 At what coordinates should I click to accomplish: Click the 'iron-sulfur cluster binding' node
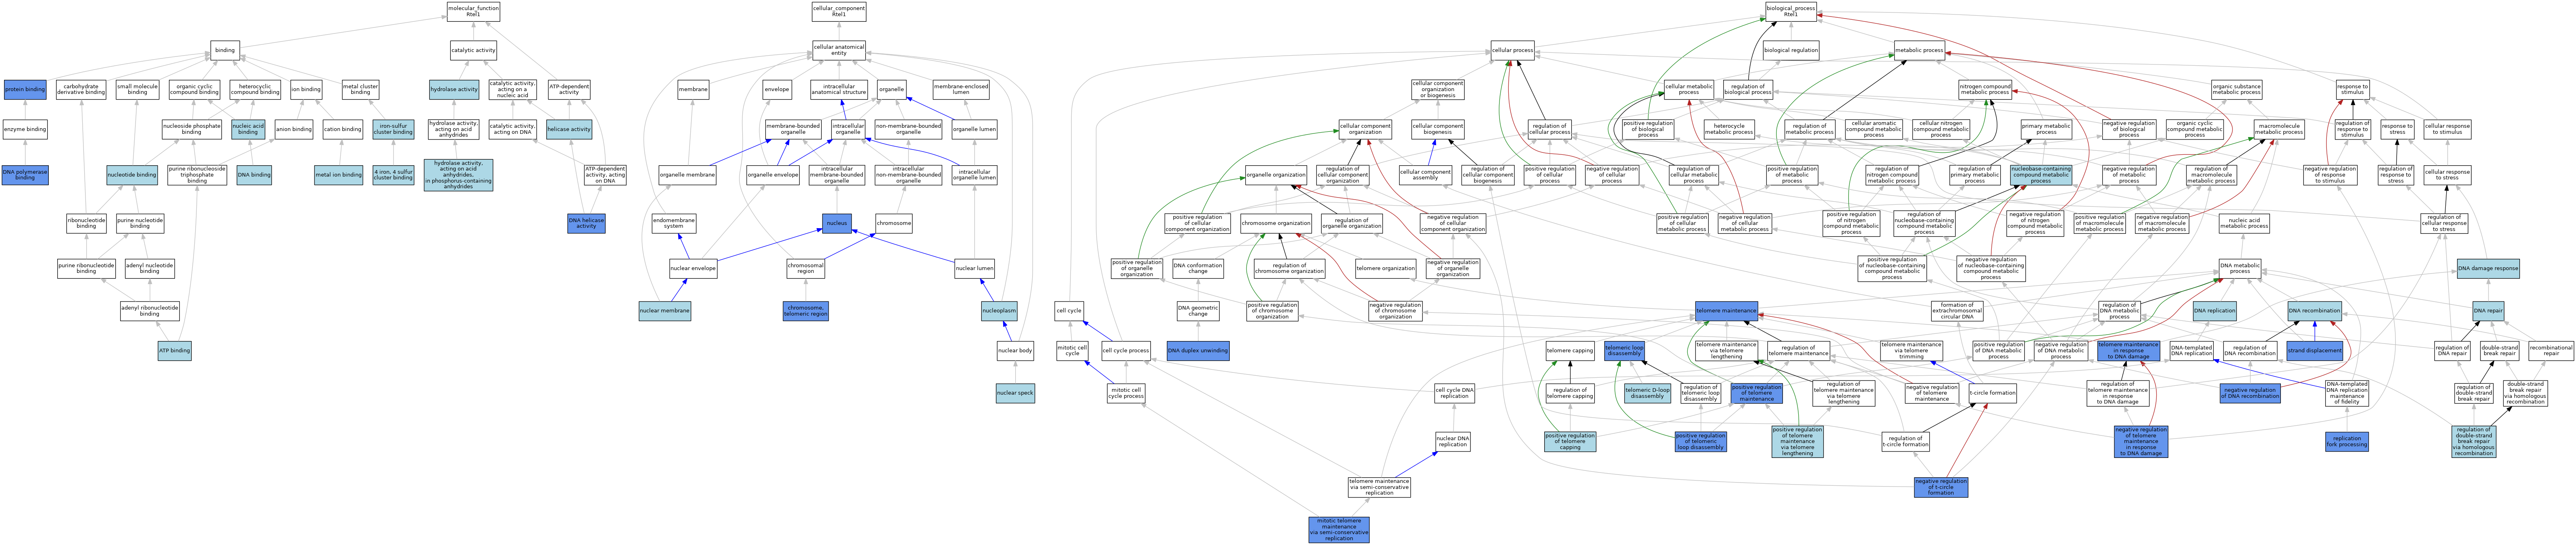[393, 129]
